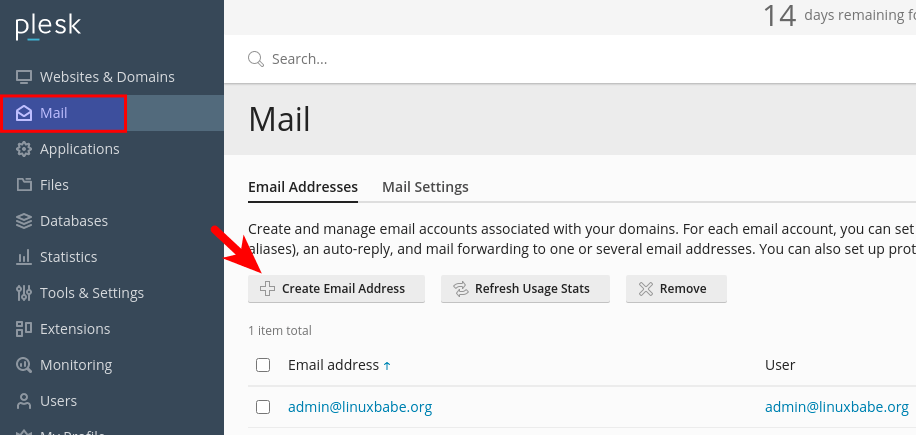Click the Files folder icon
This screenshot has height=435, width=916.
tap(24, 185)
